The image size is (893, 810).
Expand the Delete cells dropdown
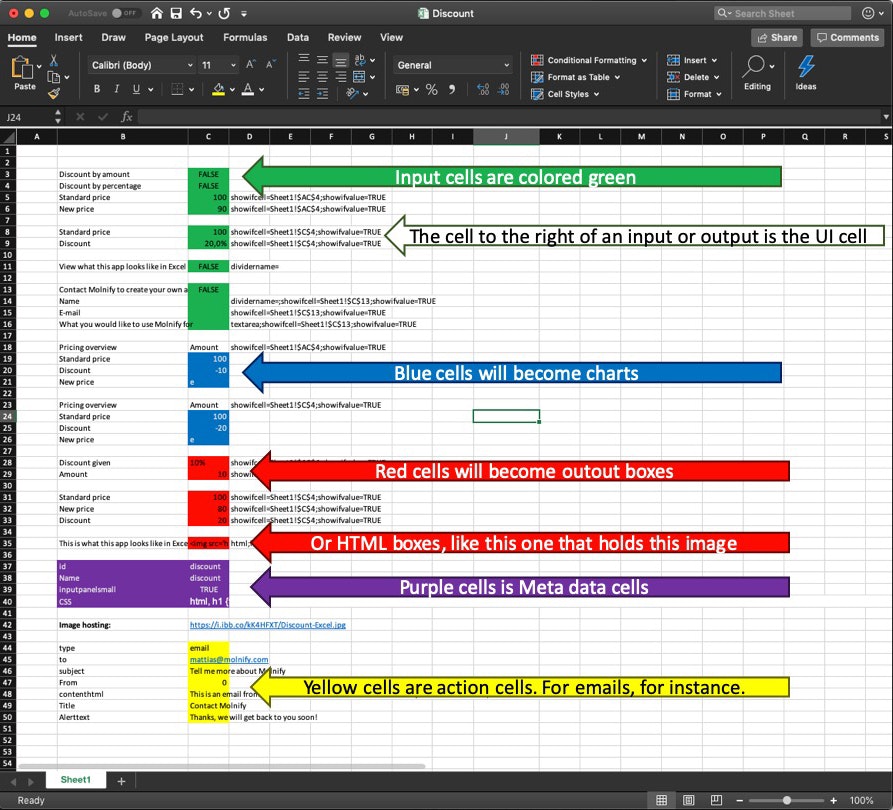[x=693, y=77]
